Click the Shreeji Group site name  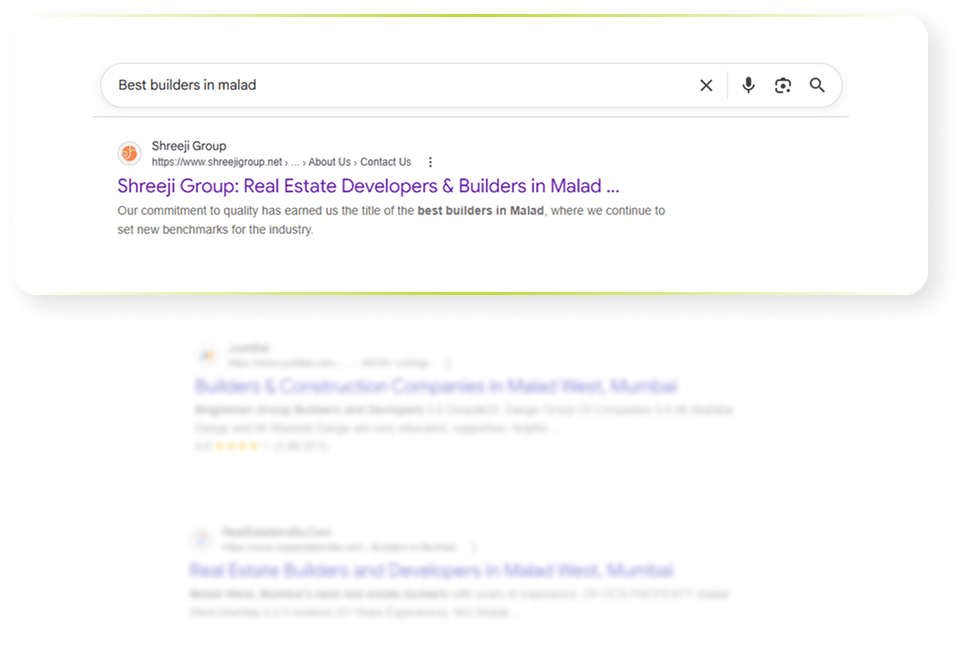(189, 146)
